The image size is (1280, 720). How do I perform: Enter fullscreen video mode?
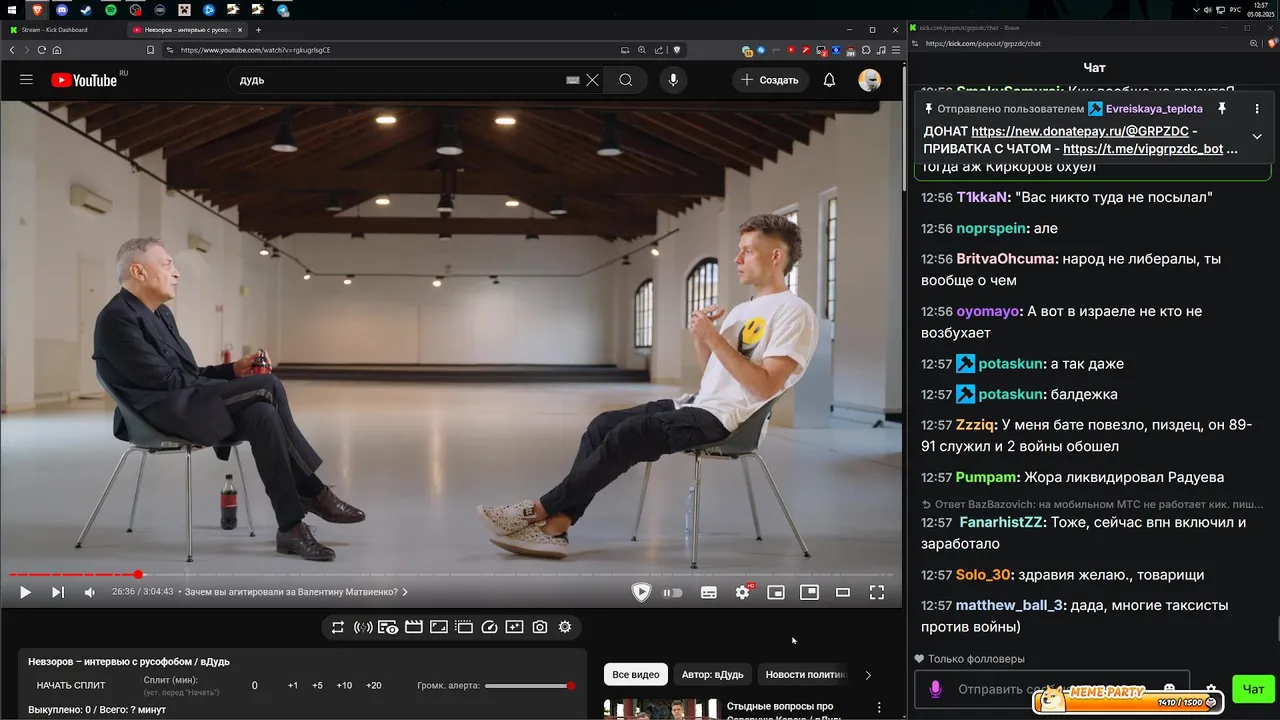(877, 592)
